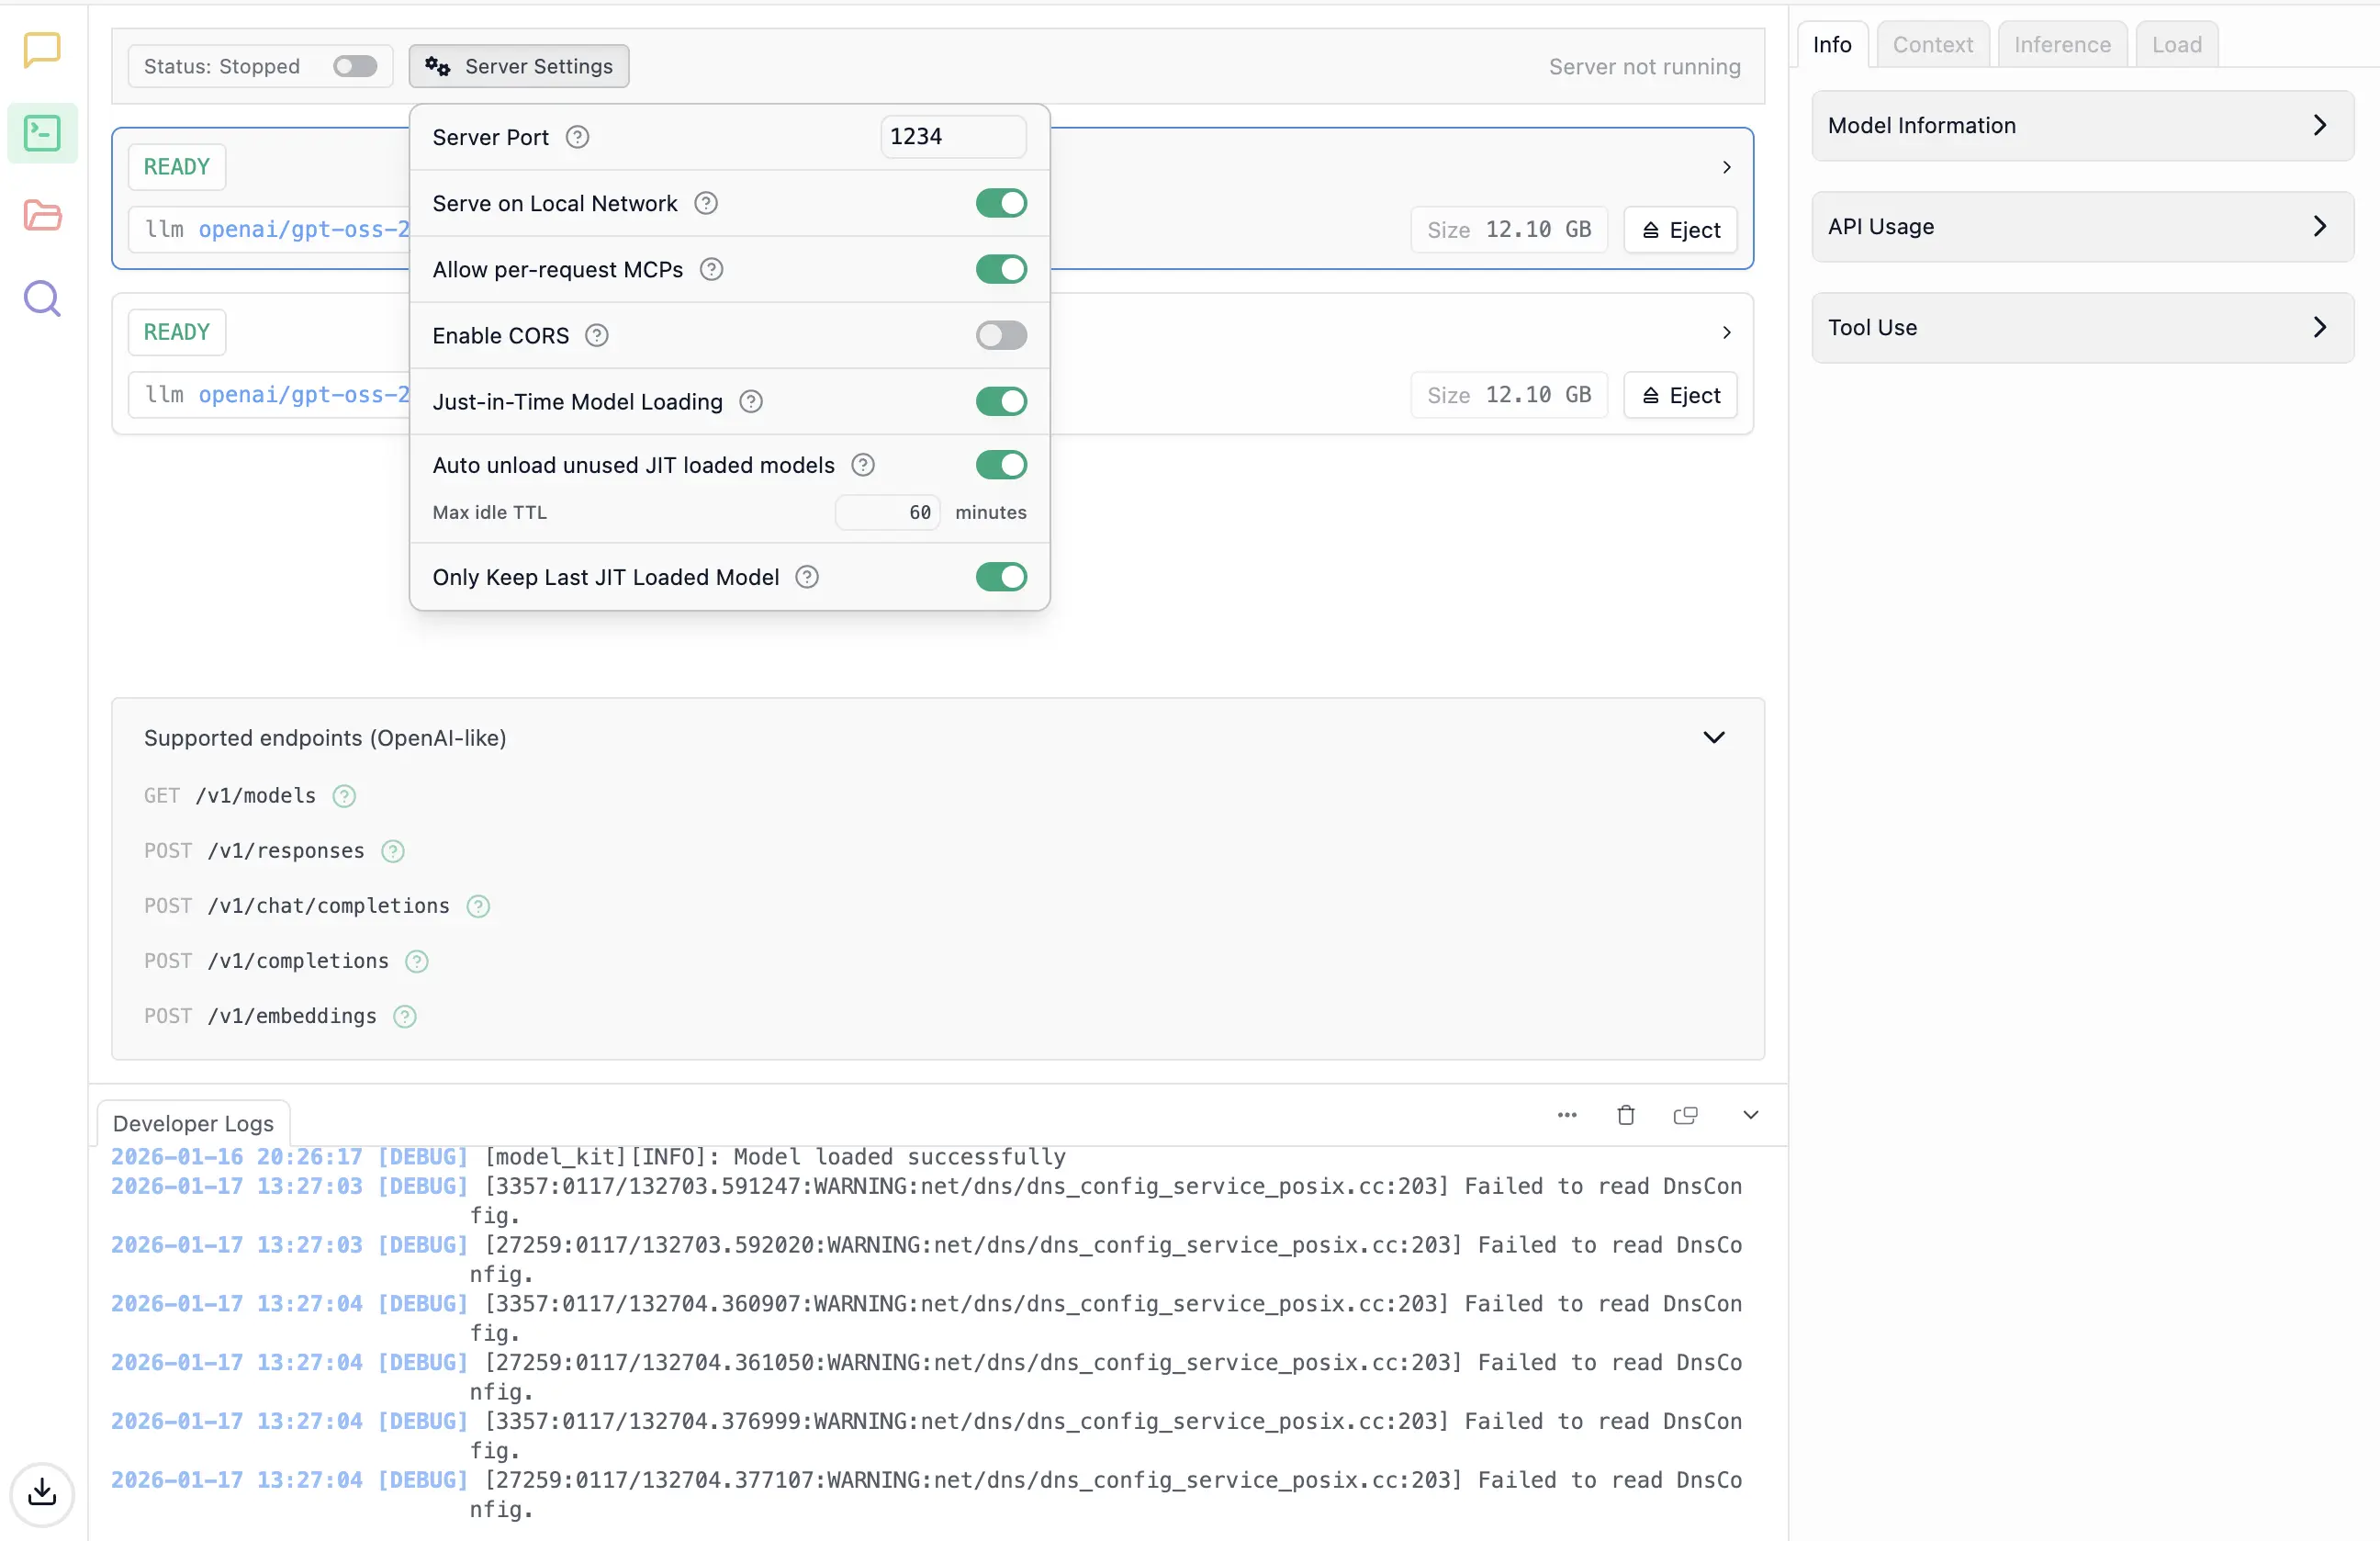Screen dimensions: 2380x1541
Task: Collapse the Supported endpoints section
Action: click(1714, 737)
